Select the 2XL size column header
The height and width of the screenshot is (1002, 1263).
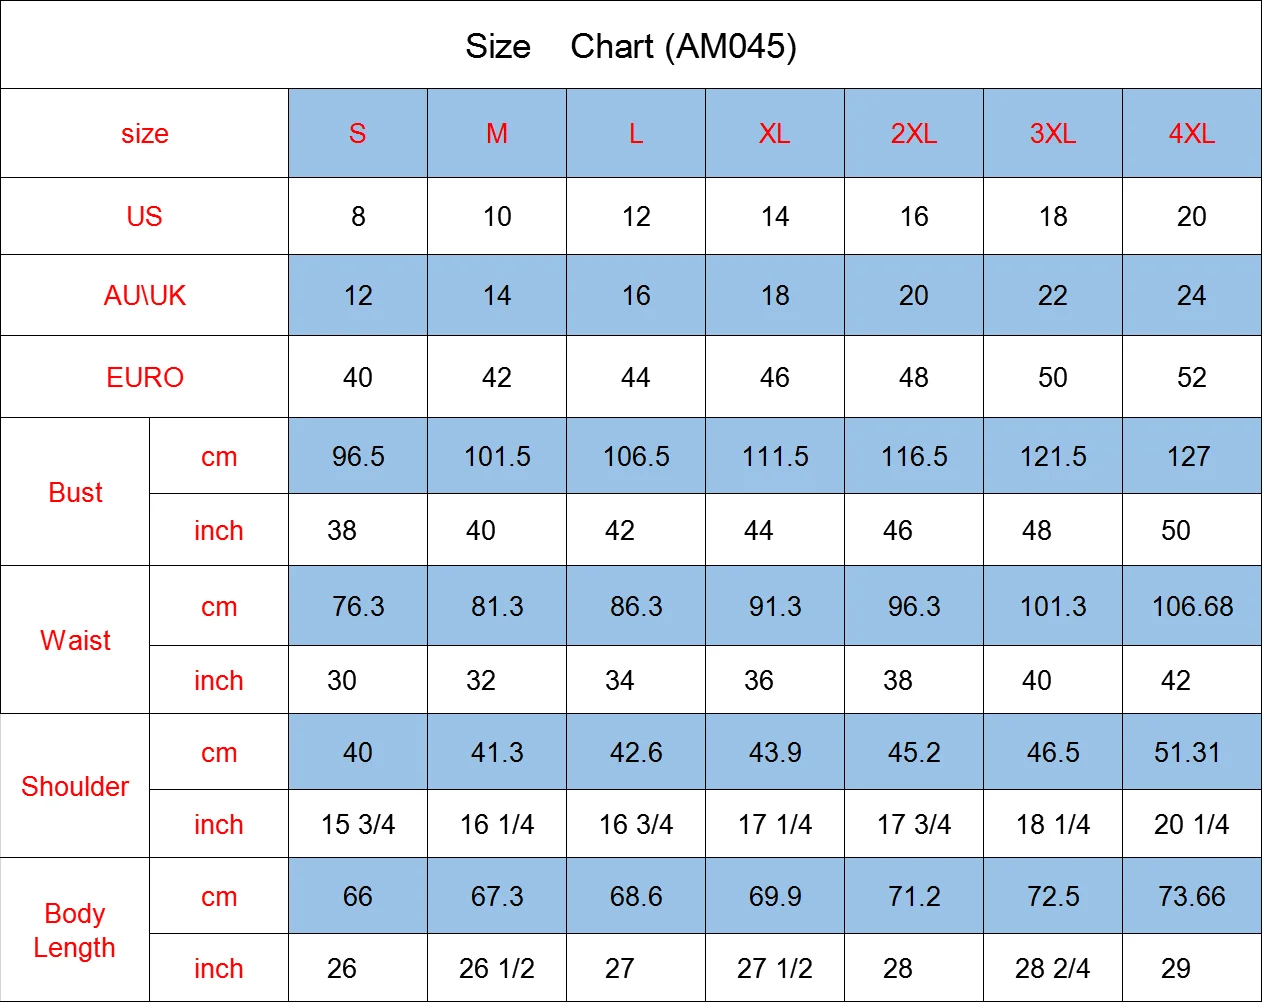tap(913, 134)
